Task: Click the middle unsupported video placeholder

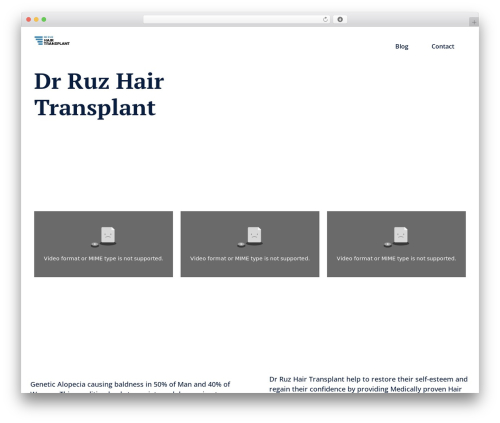Action: (x=250, y=244)
